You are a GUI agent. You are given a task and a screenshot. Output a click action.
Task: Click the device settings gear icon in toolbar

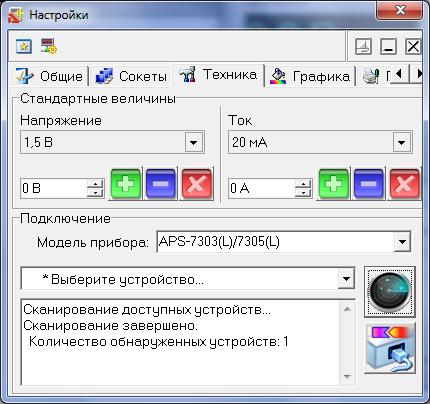click(x=49, y=46)
